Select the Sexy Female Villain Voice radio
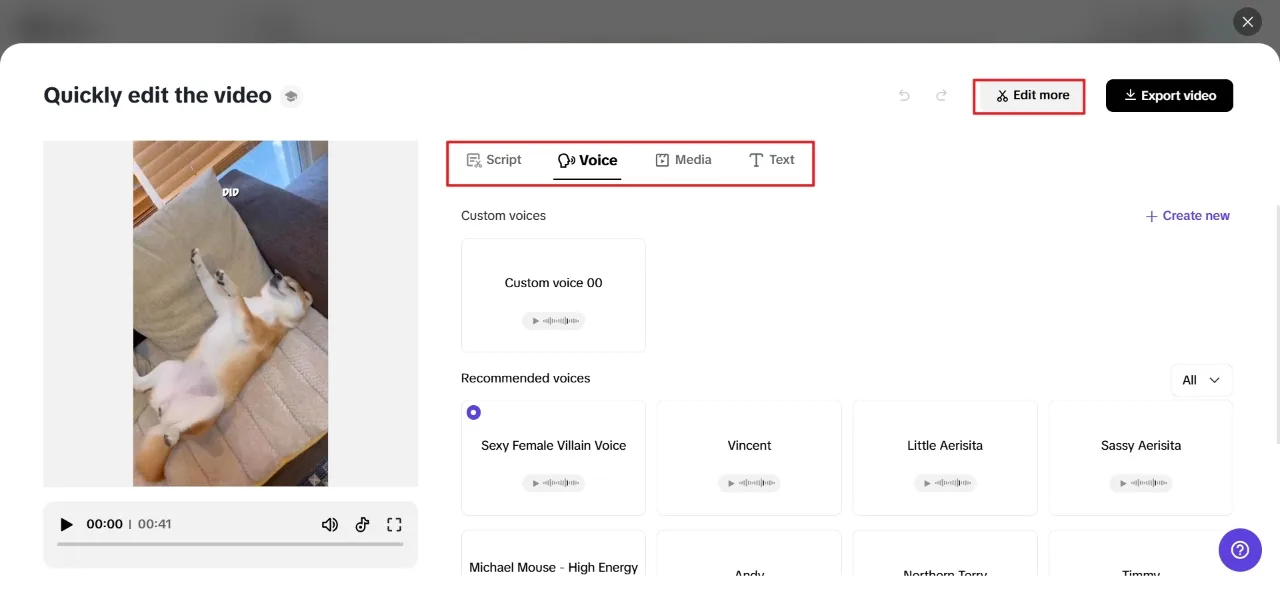Viewport: 1280px width, 589px height. [474, 412]
